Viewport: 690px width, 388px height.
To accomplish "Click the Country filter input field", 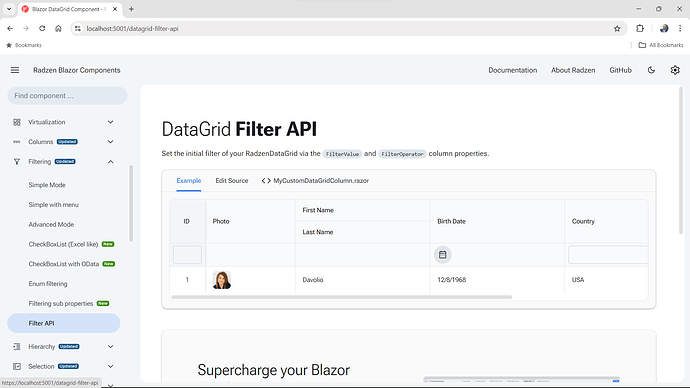I will [608, 255].
